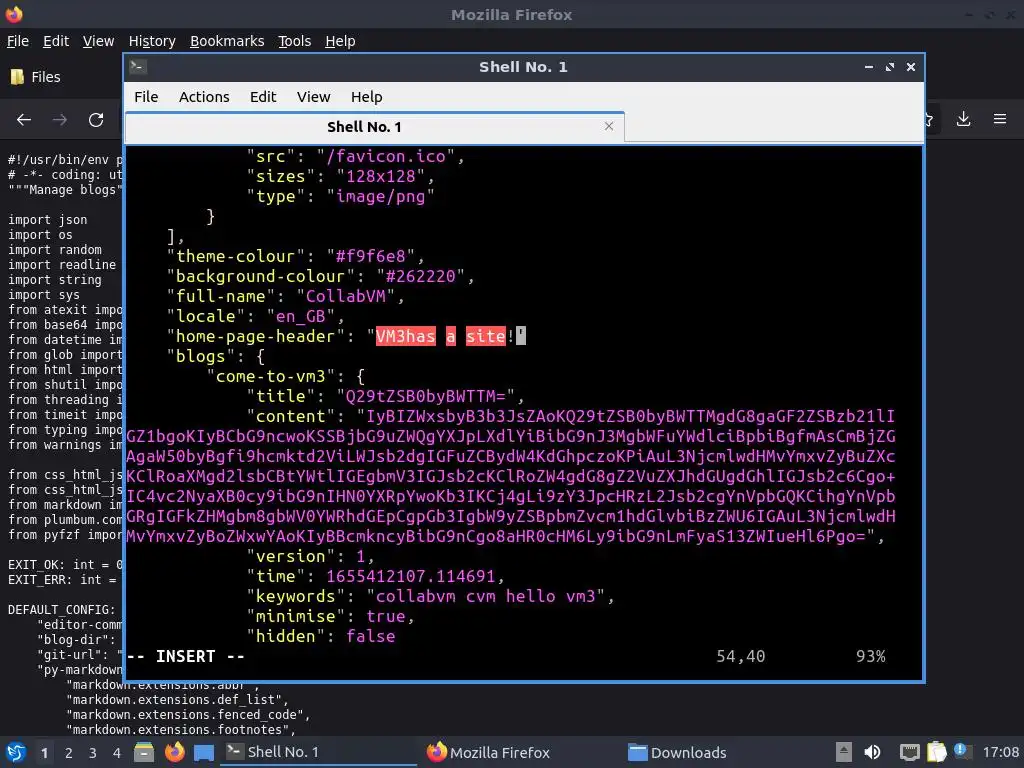Open Firefox History menu
The width and height of the screenshot is (1024, 768).
(152, 41)
